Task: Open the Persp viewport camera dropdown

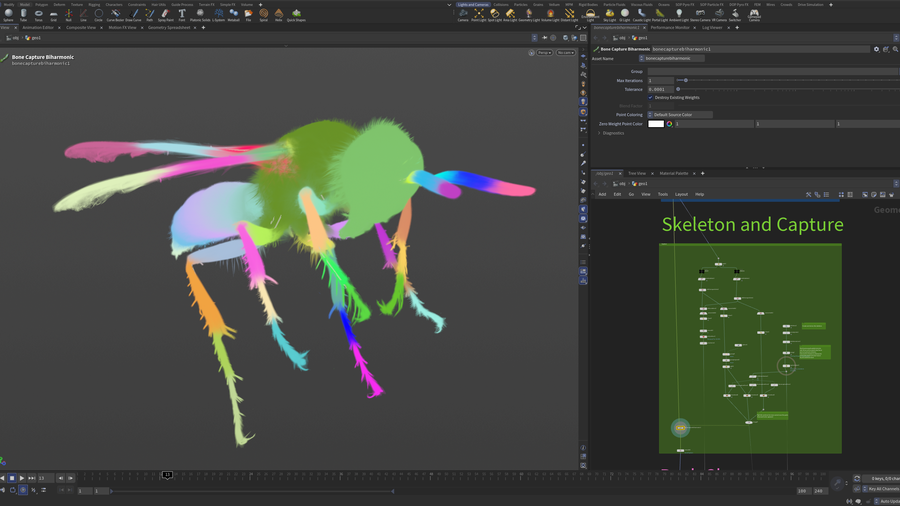Action: (x=544, y=53)
